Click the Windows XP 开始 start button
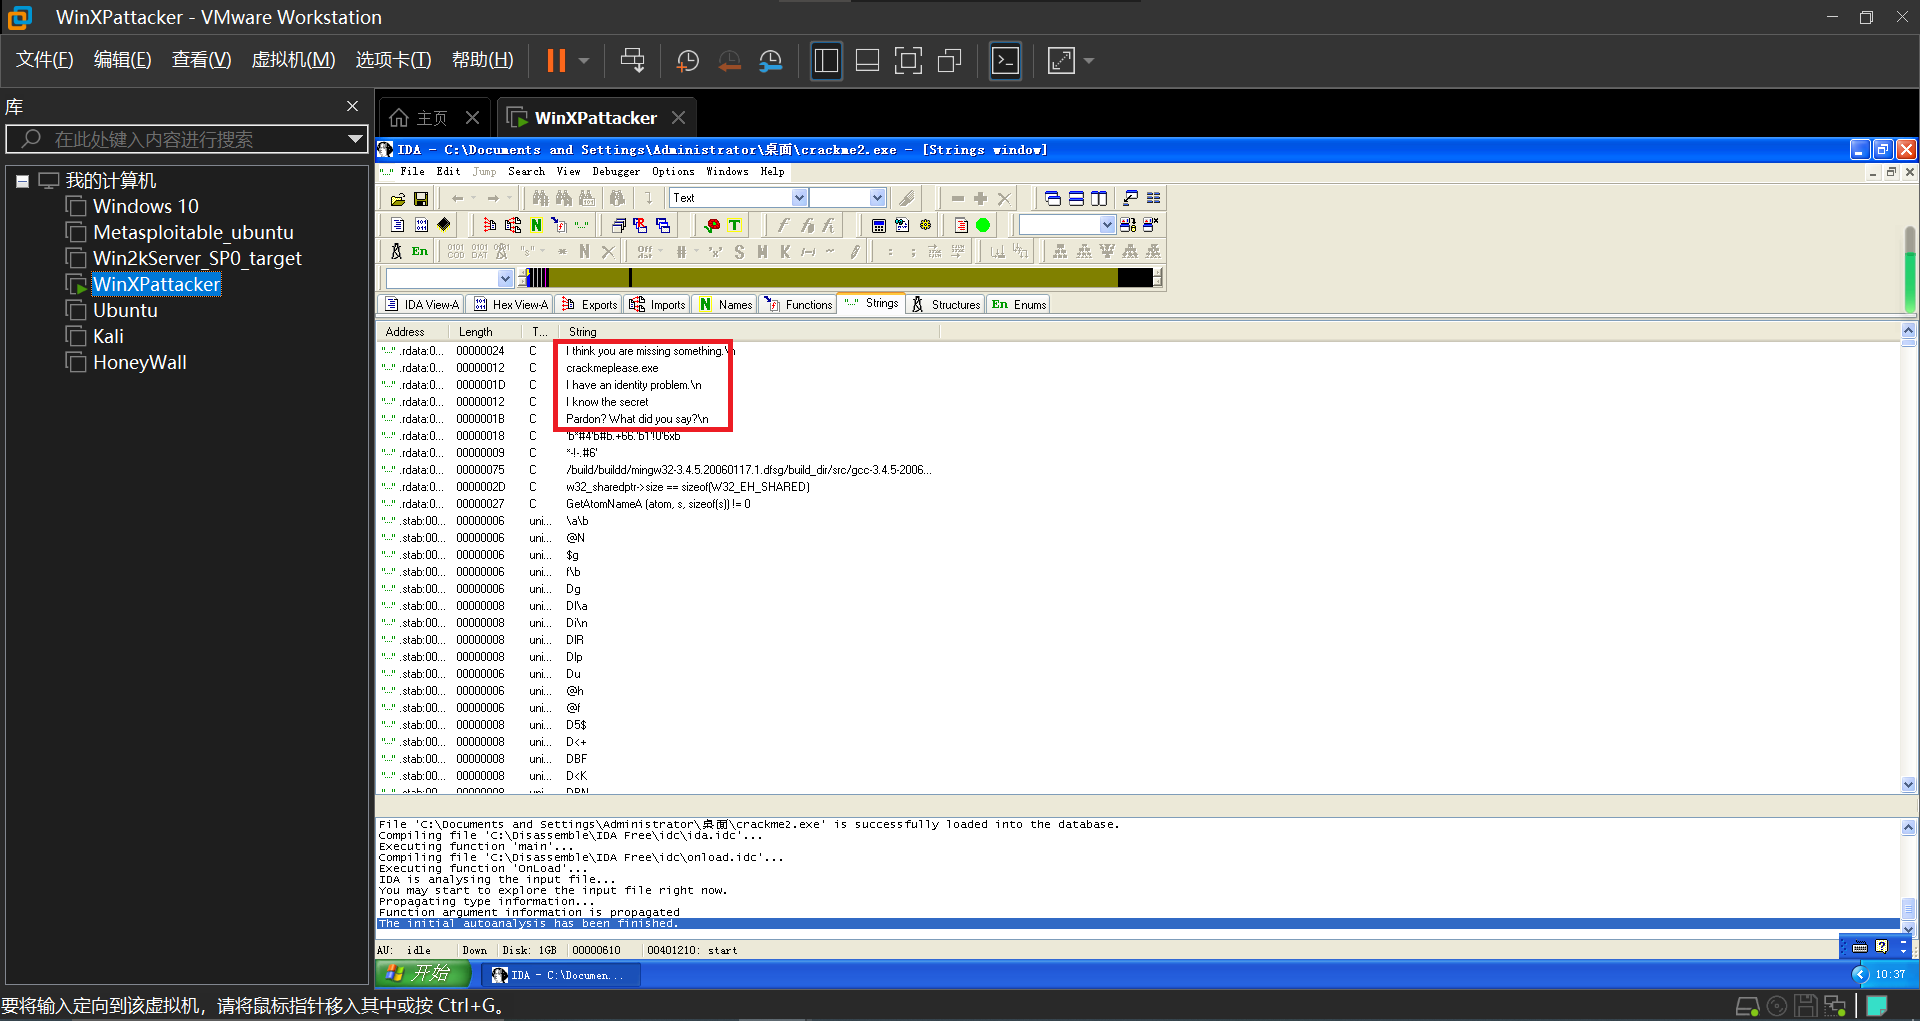The height and width of the screenshot is (1021, 1920). pos(423,974)
